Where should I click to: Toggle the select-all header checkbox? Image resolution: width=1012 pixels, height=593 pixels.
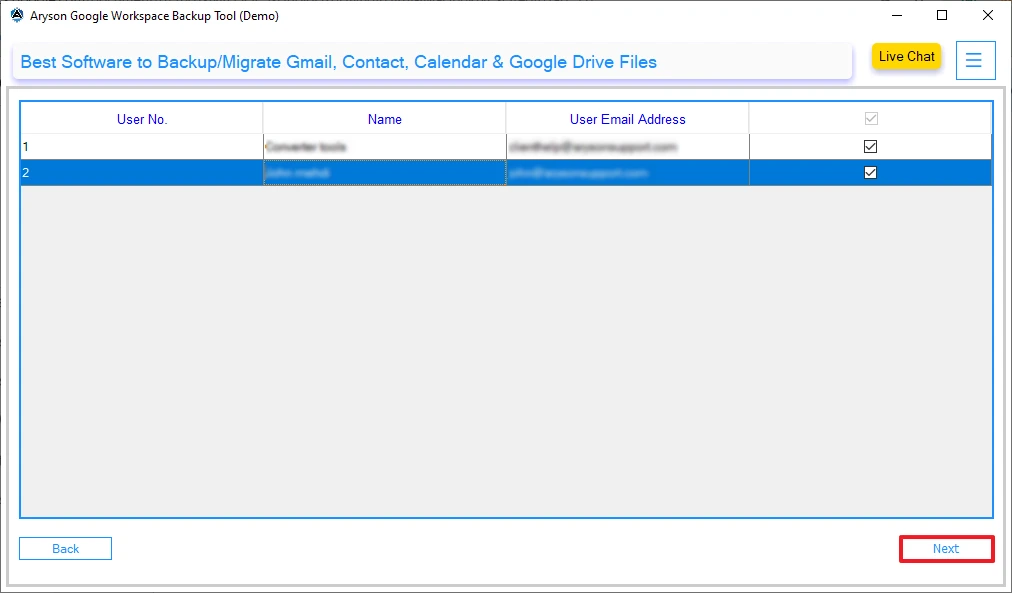point(871,119)
